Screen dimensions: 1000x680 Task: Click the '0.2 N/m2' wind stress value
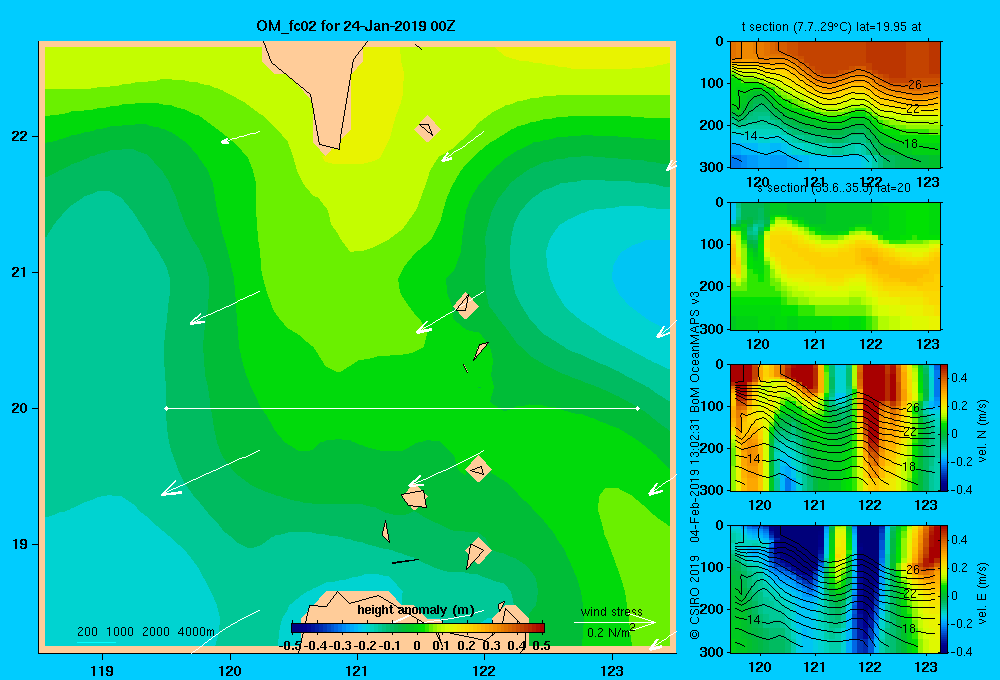click(611, 632)
